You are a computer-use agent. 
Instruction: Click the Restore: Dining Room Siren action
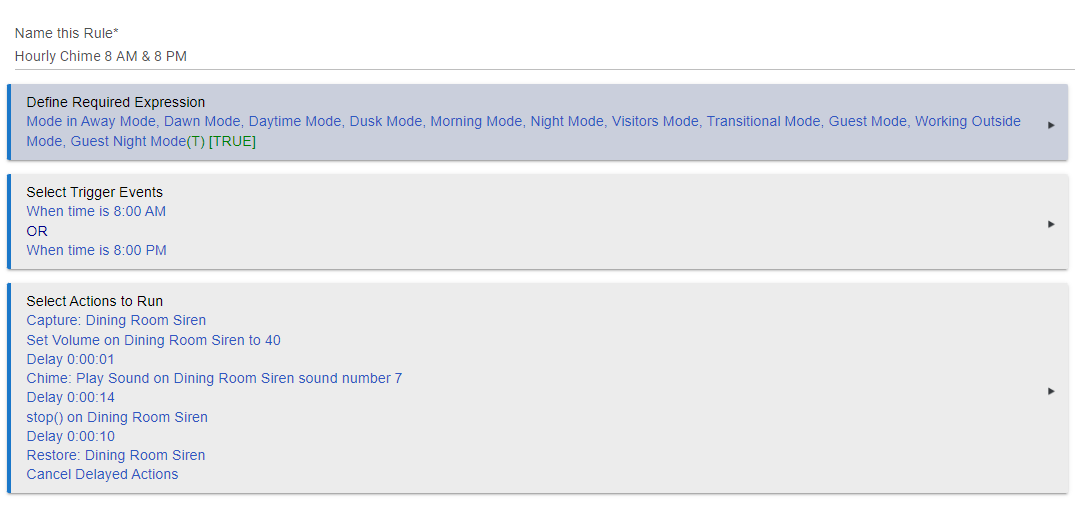[116, 455]
